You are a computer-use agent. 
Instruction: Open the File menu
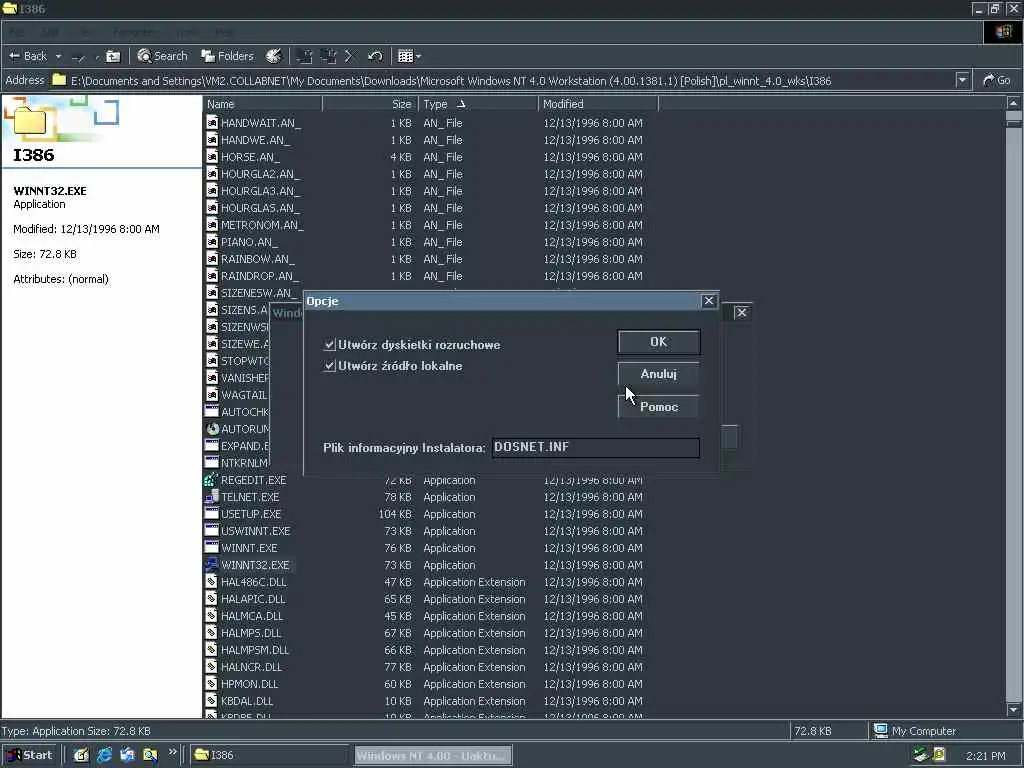[17, 32]
